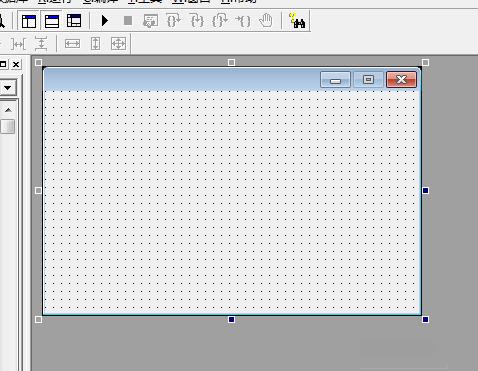This screenshot has width=478, height=371.
Task: Toggle the left work panel layout icon
Action: [x=29, y=21]
